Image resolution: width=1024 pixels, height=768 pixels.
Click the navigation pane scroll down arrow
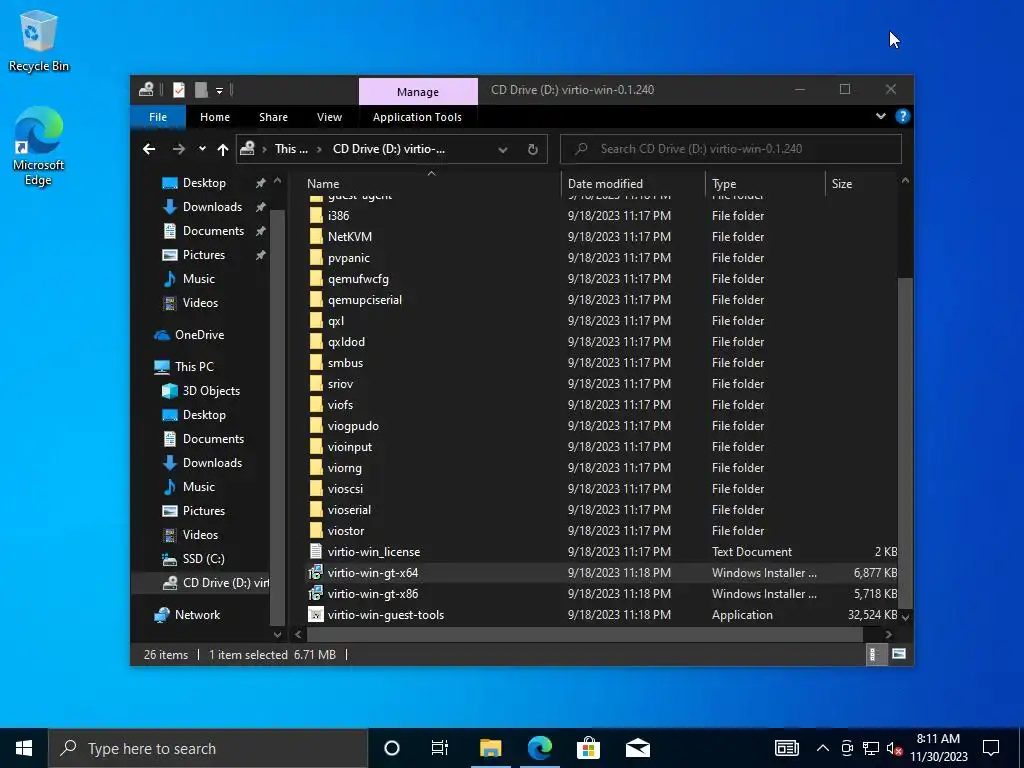tap(278, 634)
